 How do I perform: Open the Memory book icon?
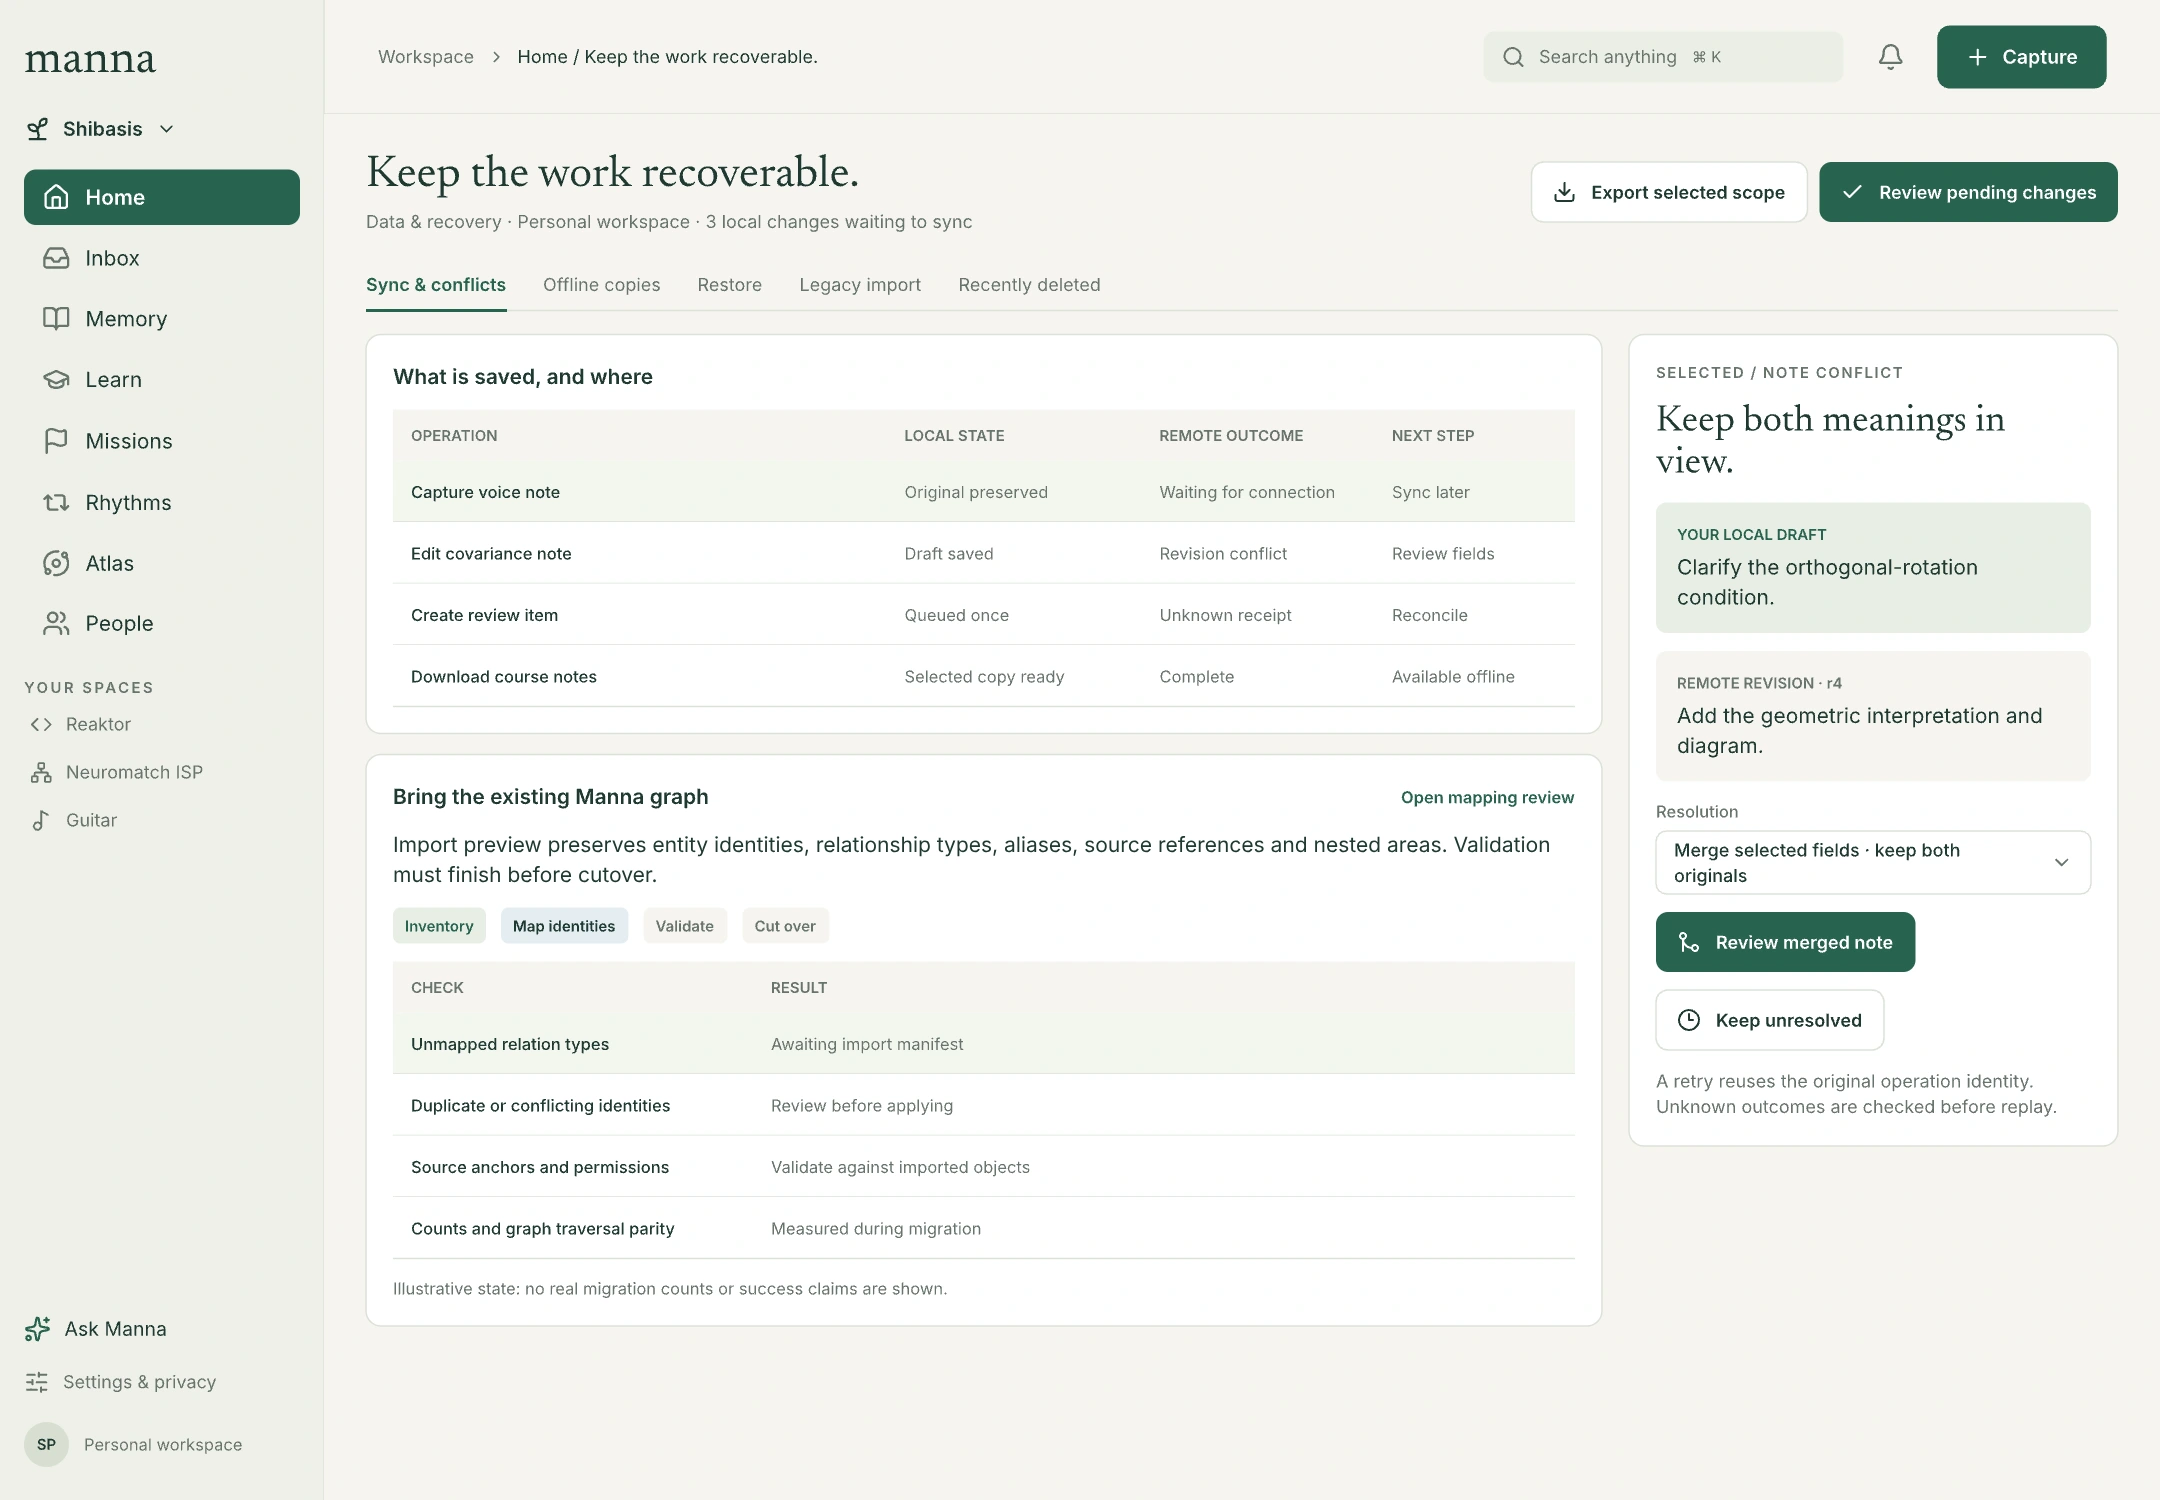56,319
